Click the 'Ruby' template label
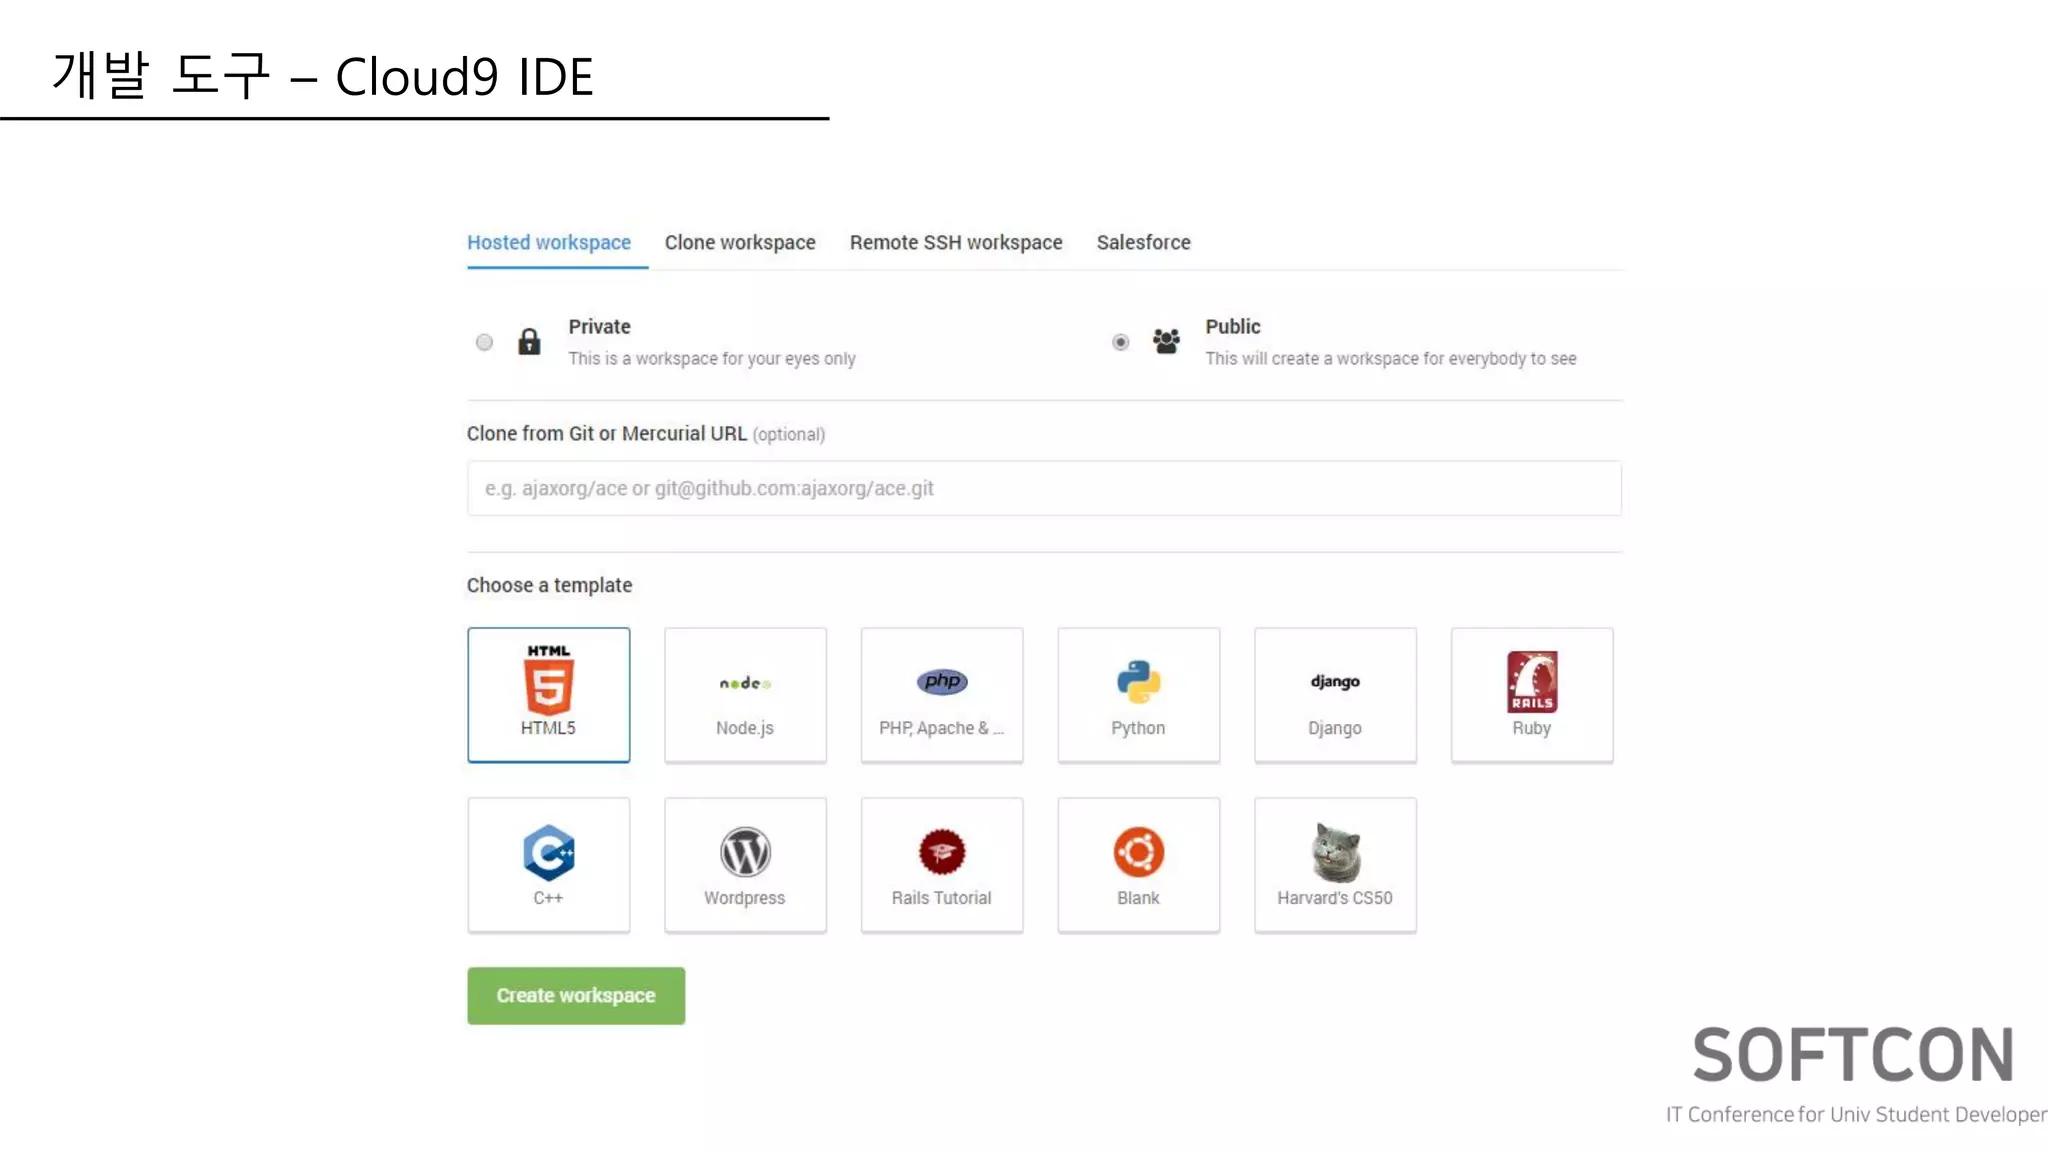This screenshot has width=2048, height=1152. coord(1532,728)
